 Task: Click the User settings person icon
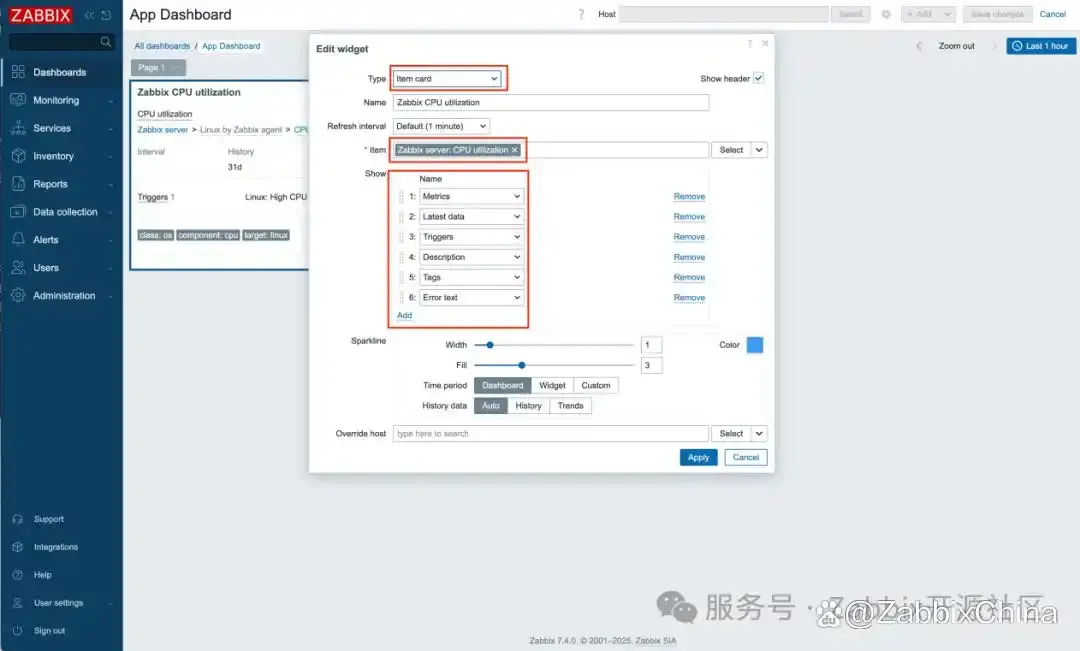point(18,603)
